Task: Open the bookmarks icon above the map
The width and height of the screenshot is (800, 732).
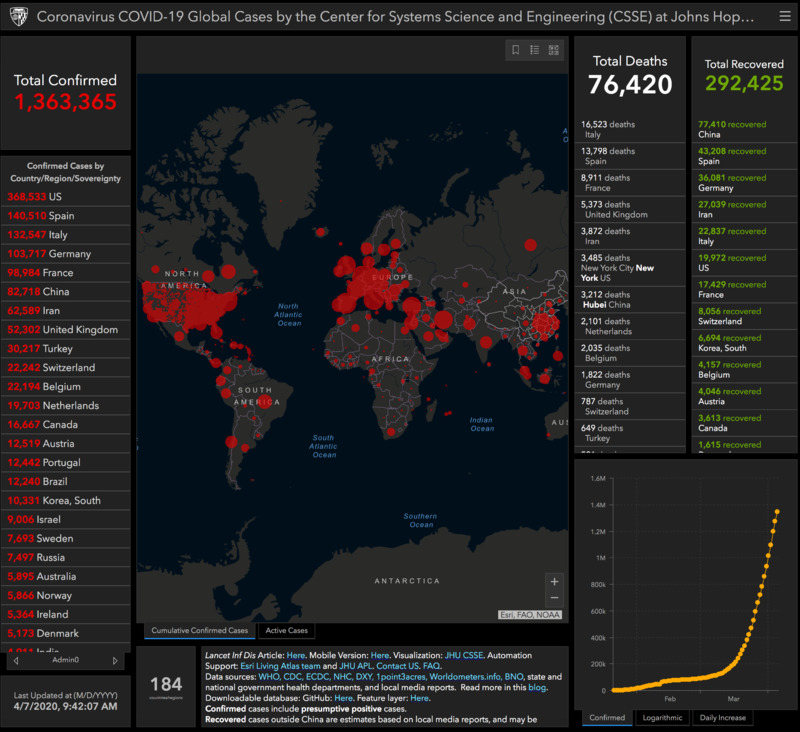Action: pos(516,50)
